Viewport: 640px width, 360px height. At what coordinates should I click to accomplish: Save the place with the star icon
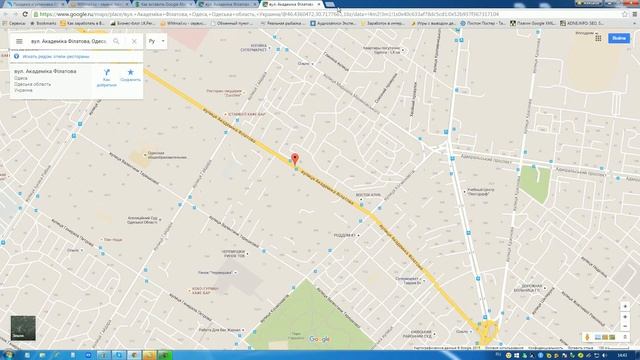point(131,75)
